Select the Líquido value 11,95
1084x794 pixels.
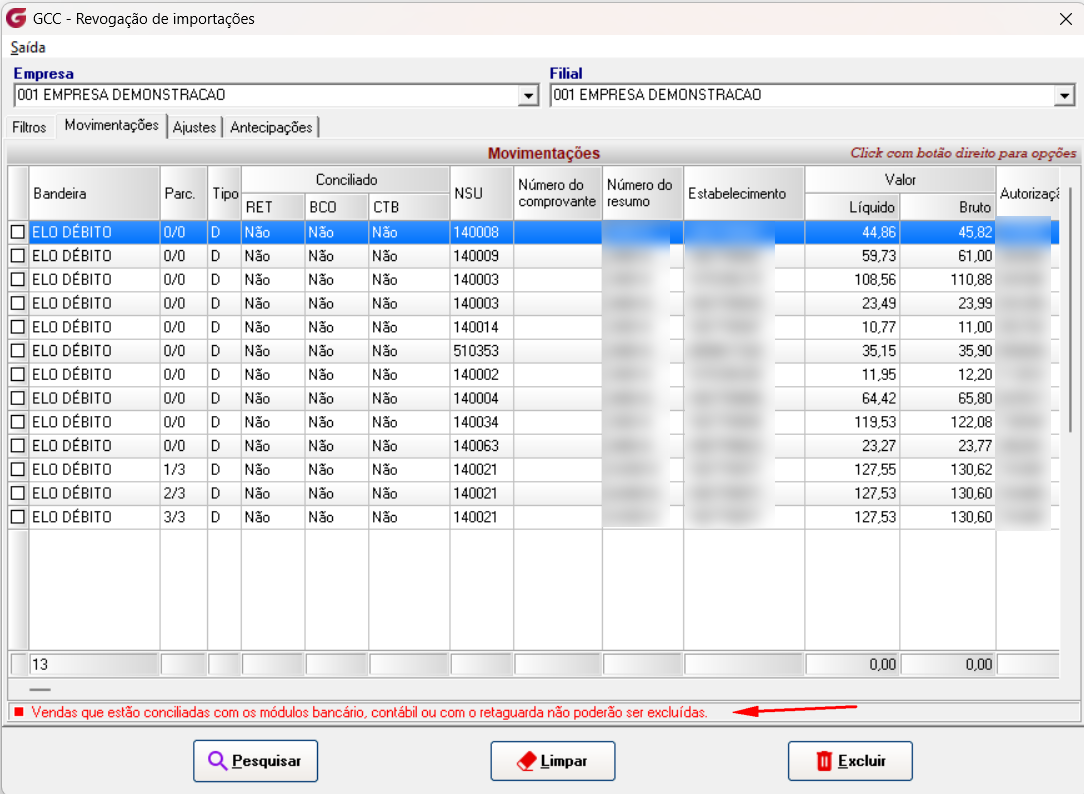point(852,375)
